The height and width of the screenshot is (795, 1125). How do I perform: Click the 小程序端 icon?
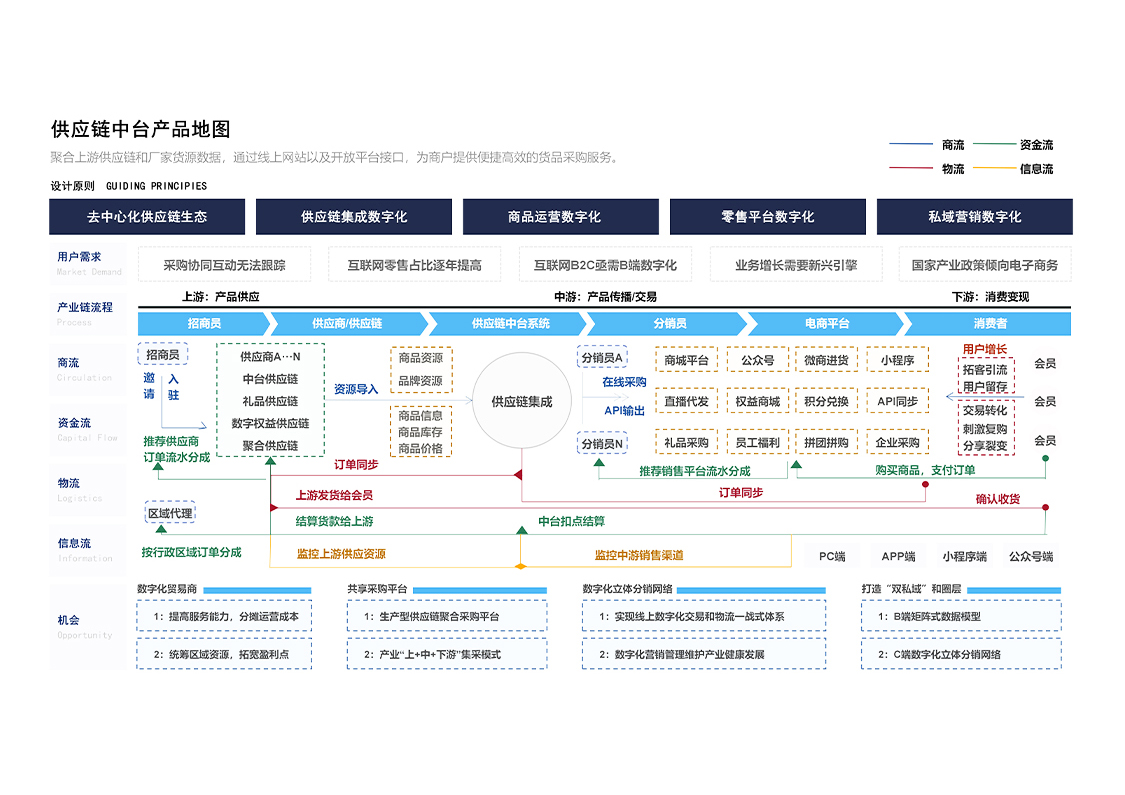(x=967, y=556)
